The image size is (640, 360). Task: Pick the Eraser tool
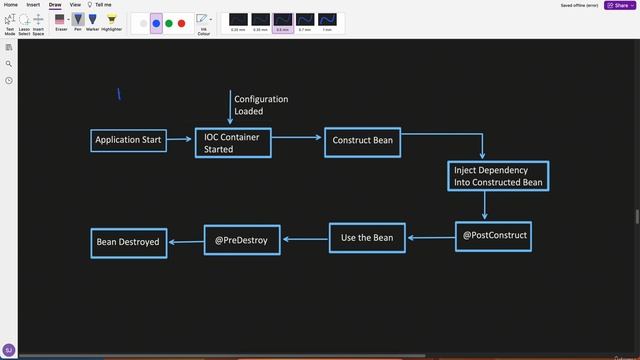(60, 22)
